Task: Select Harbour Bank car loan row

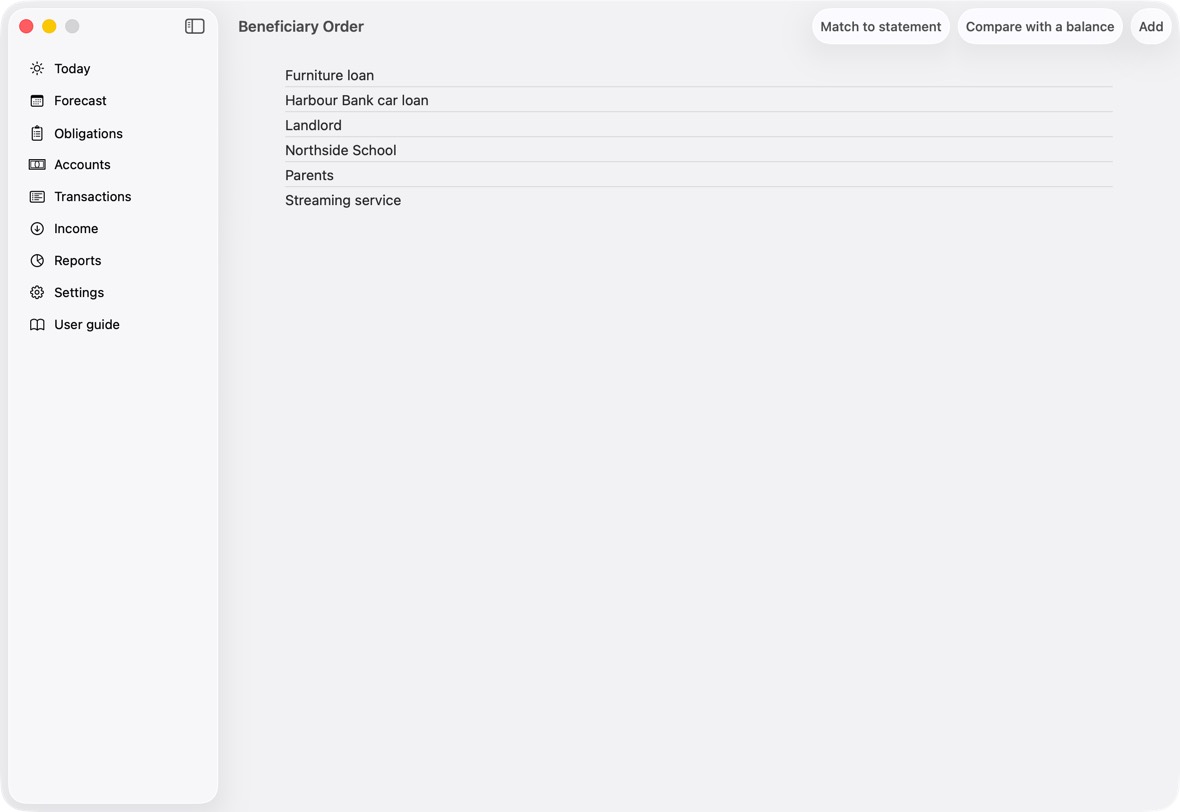Action: point(698,100)
